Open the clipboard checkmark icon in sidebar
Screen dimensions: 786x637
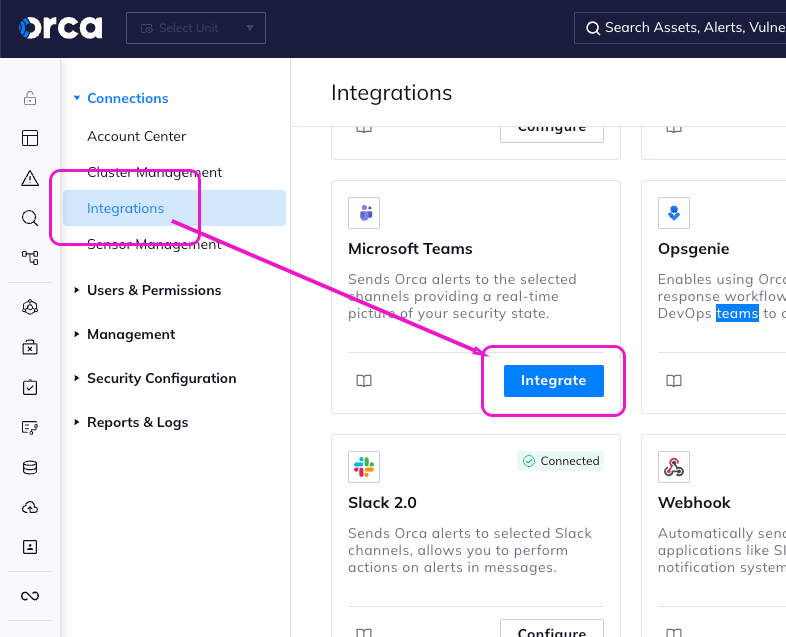pos(30,387)
